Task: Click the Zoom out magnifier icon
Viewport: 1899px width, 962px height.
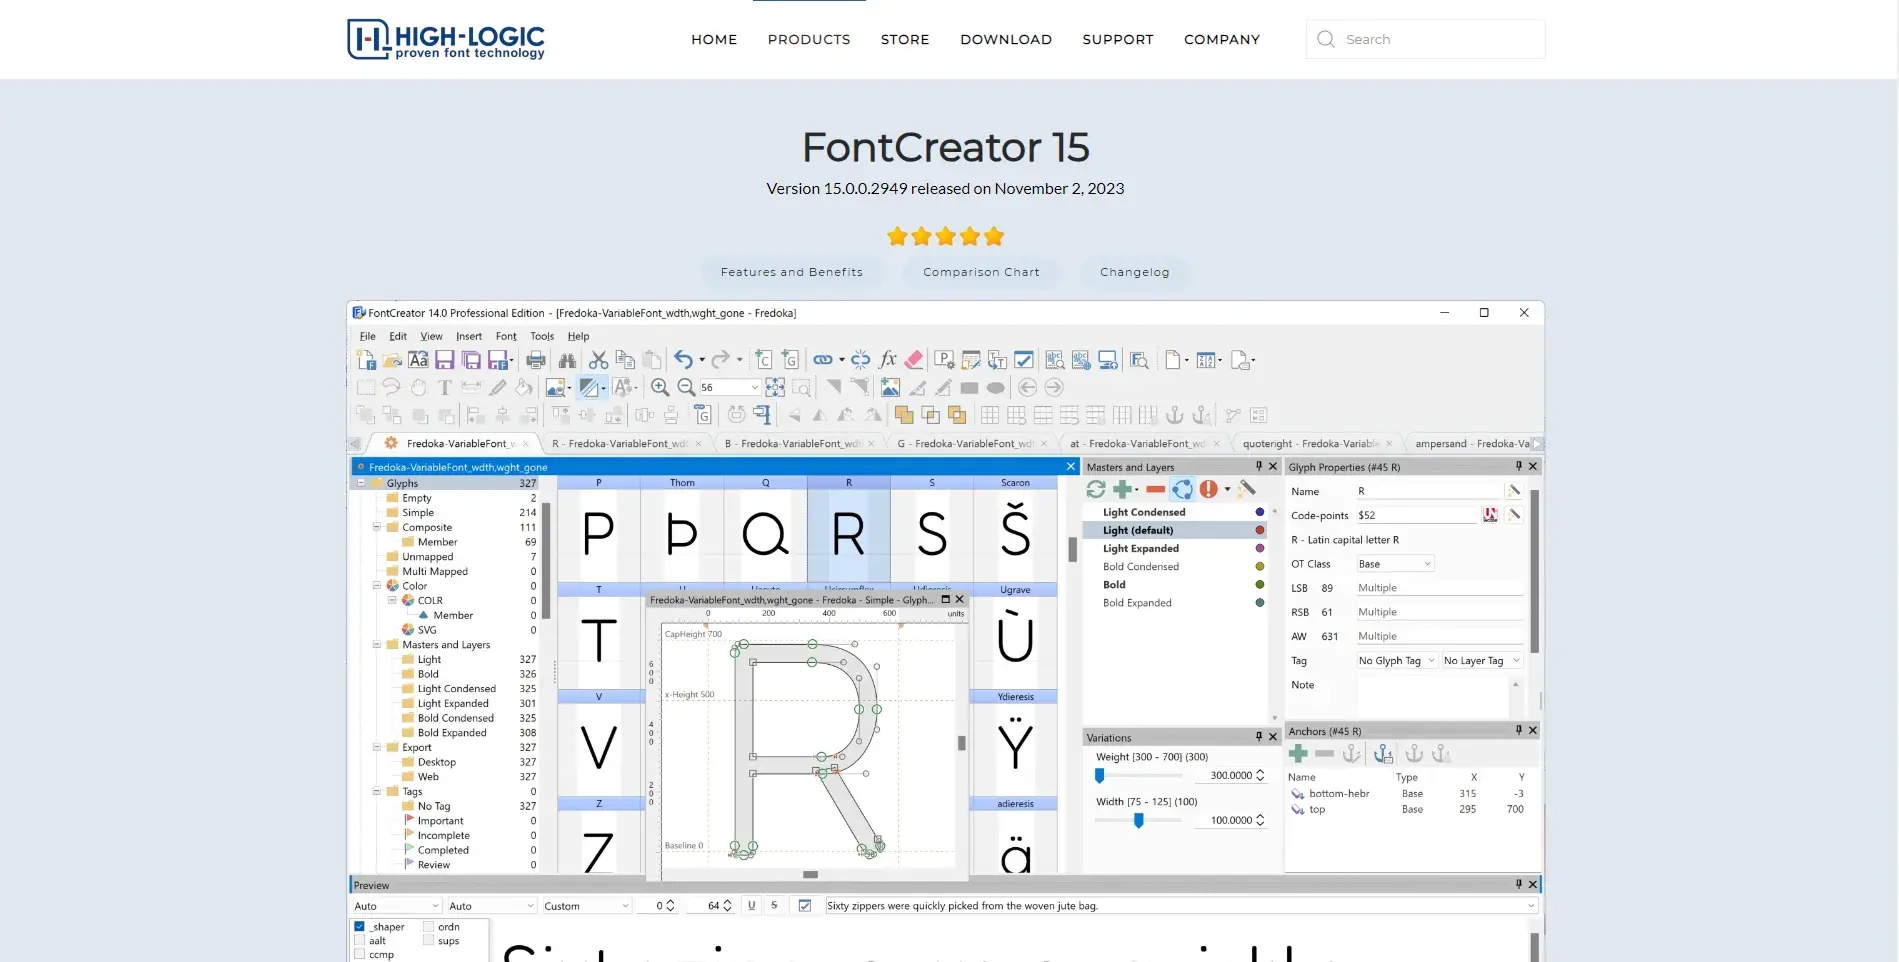Action: (x=686, y=388)
